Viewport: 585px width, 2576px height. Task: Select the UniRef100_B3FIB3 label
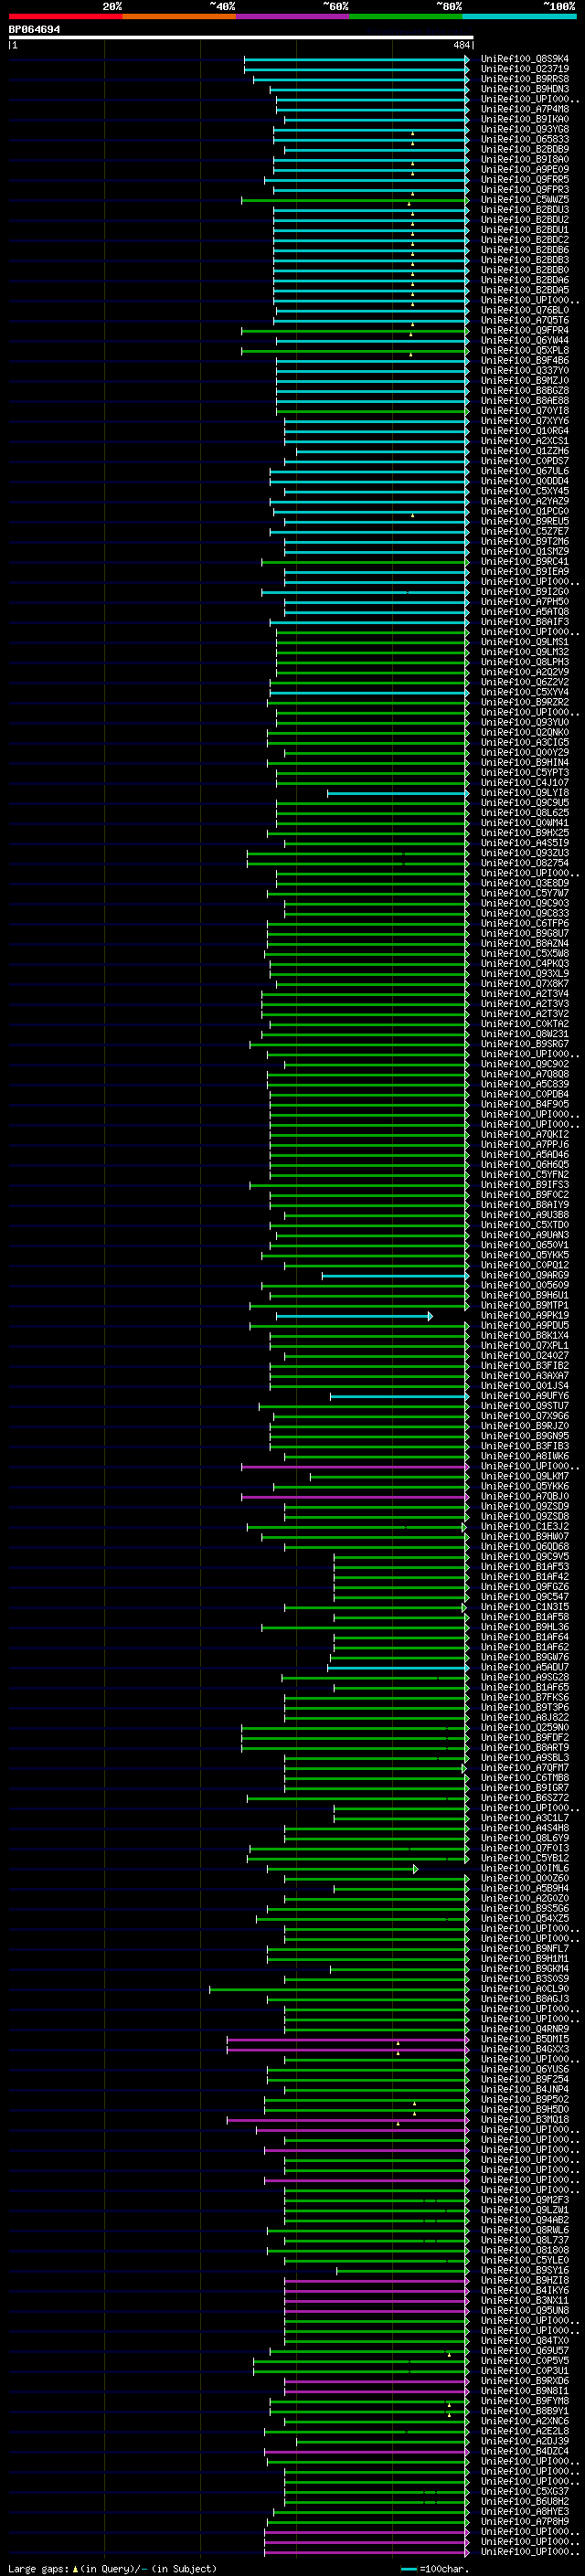[x=524, y=1446]
